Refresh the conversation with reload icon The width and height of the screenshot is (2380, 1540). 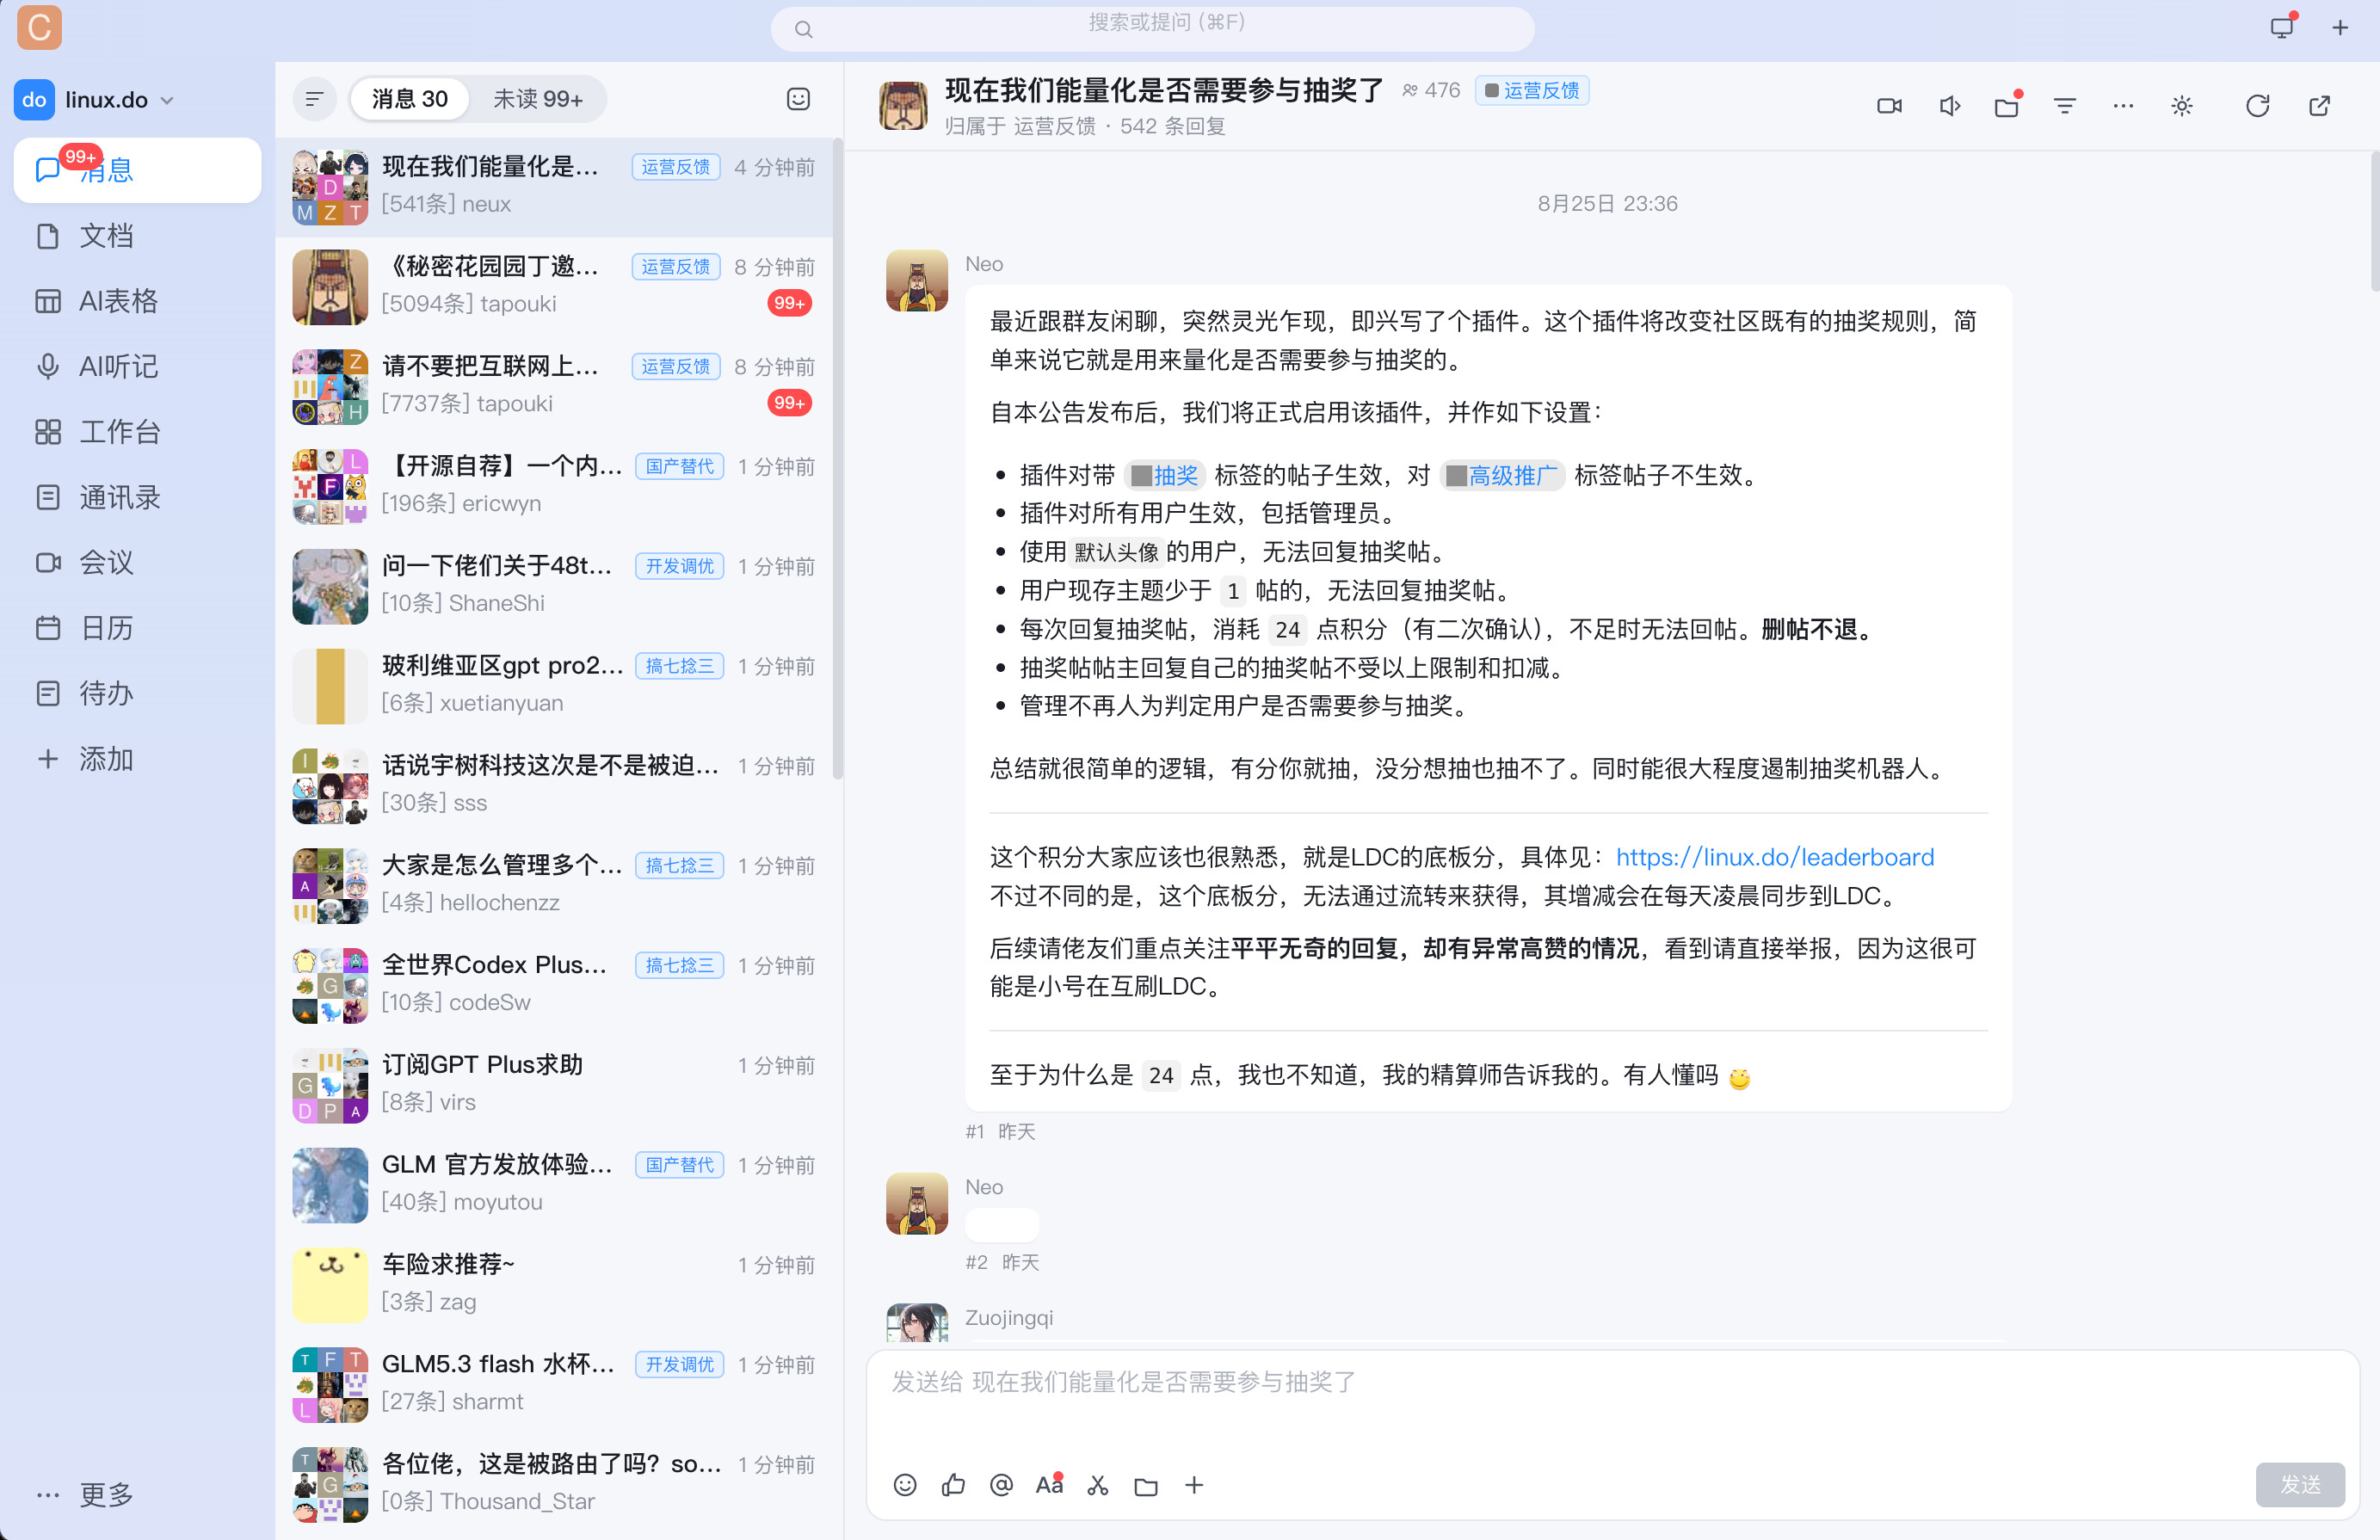coord(2257,106)
